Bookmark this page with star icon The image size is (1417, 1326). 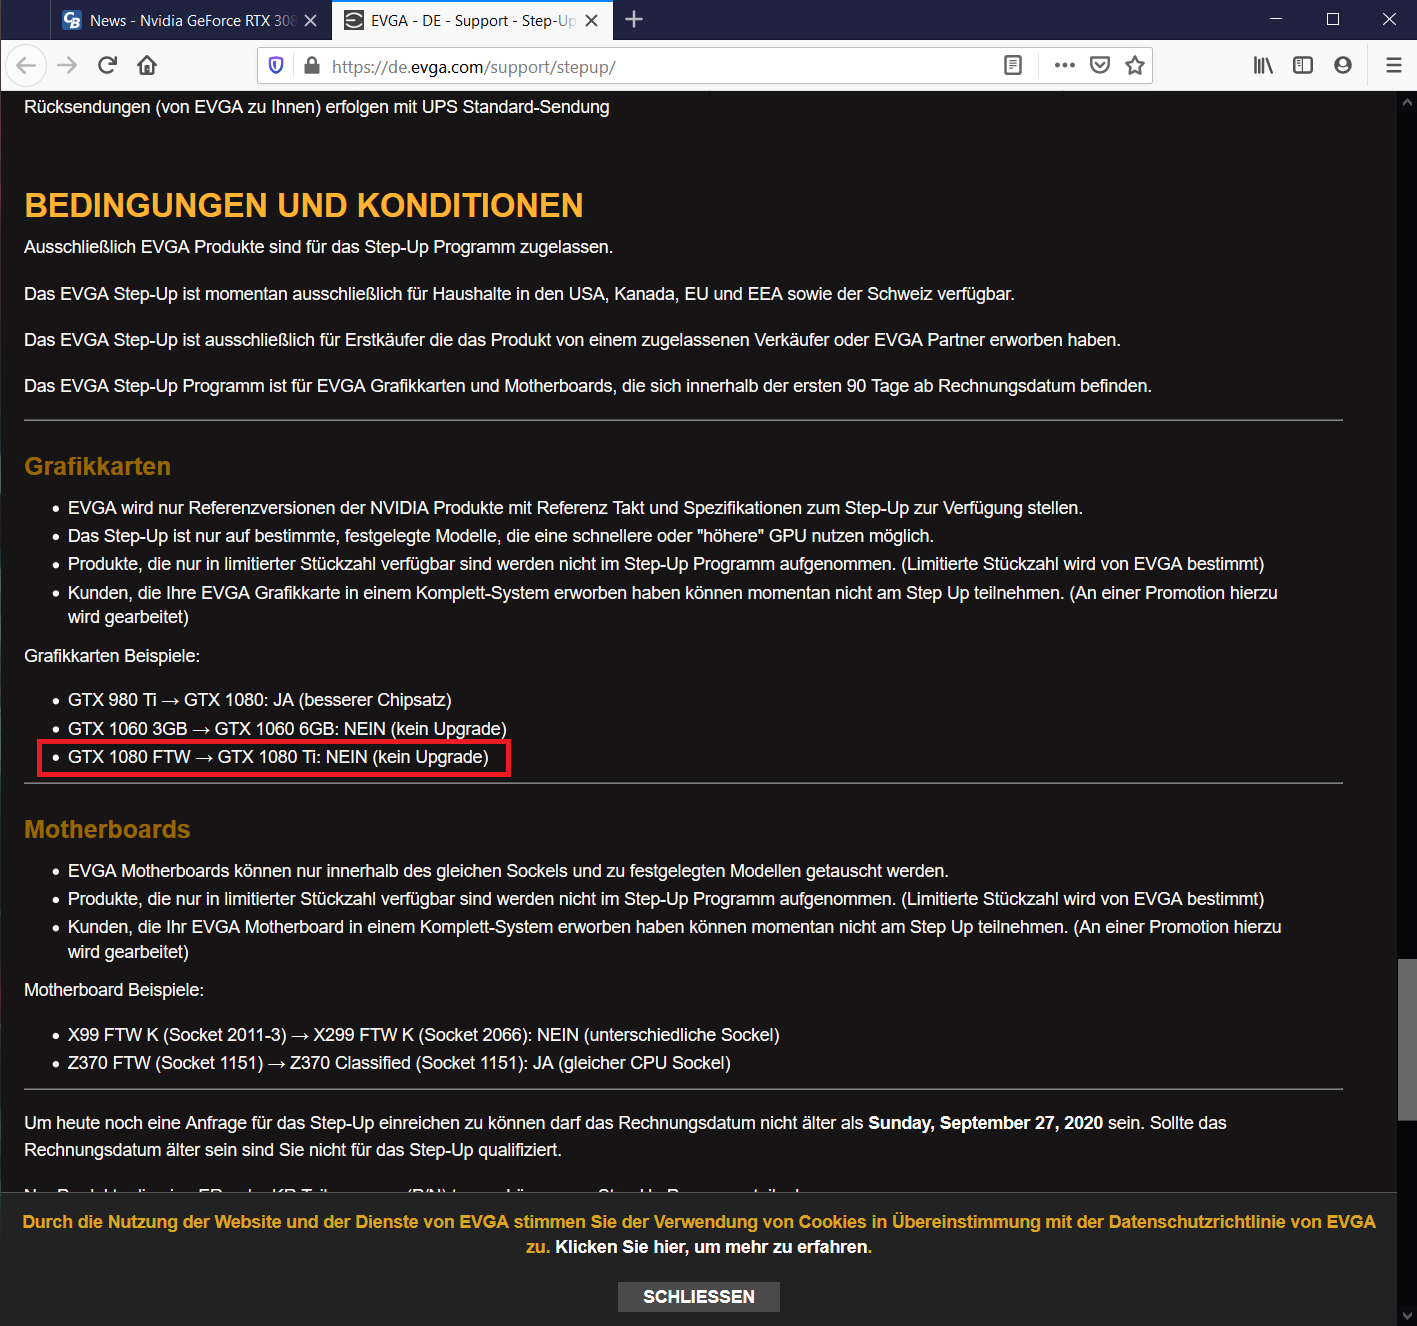tap(1135, 66)
